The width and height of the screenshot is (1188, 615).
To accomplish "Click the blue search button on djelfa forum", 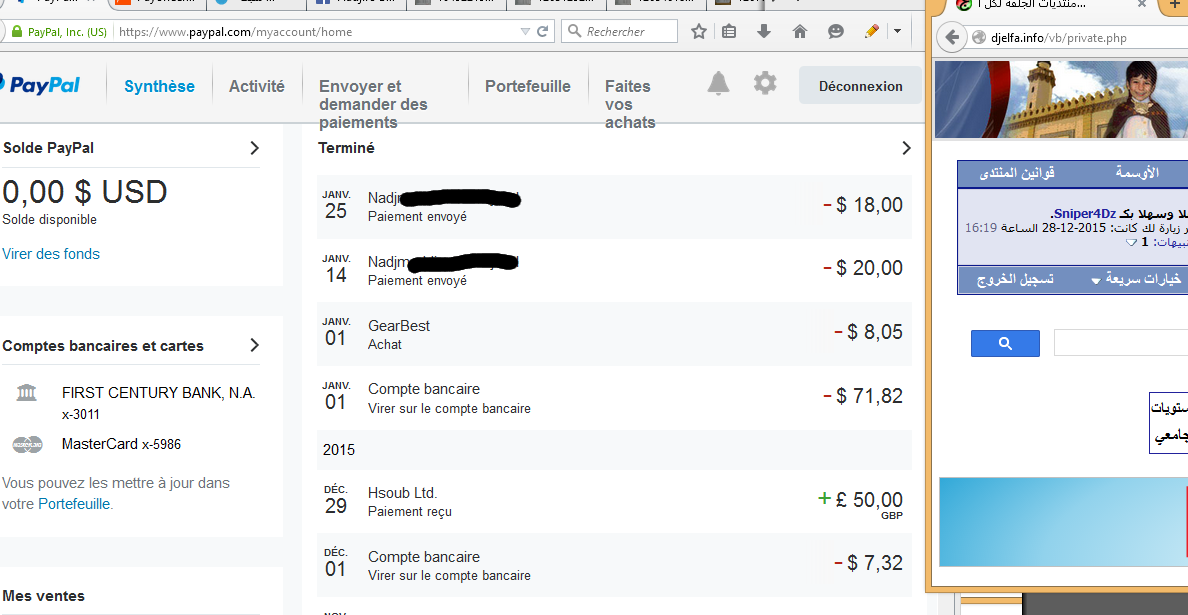I will 1005,343.
